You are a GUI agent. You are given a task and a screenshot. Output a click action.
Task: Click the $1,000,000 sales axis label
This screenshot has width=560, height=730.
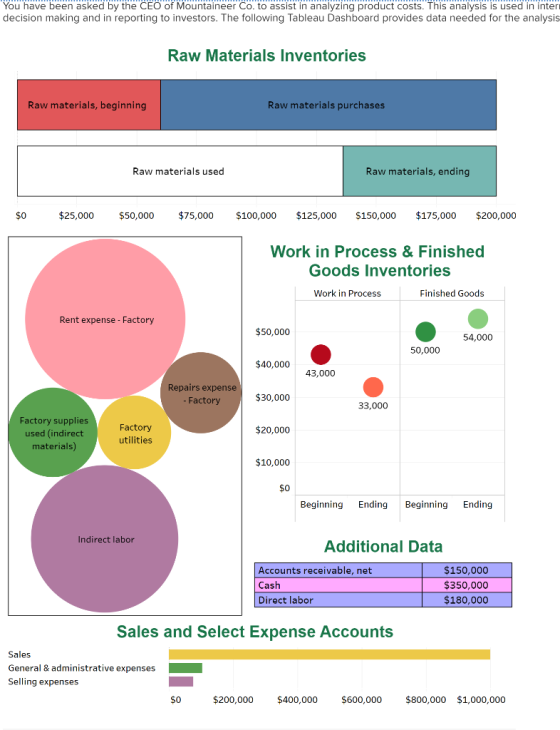pos(481,699)
